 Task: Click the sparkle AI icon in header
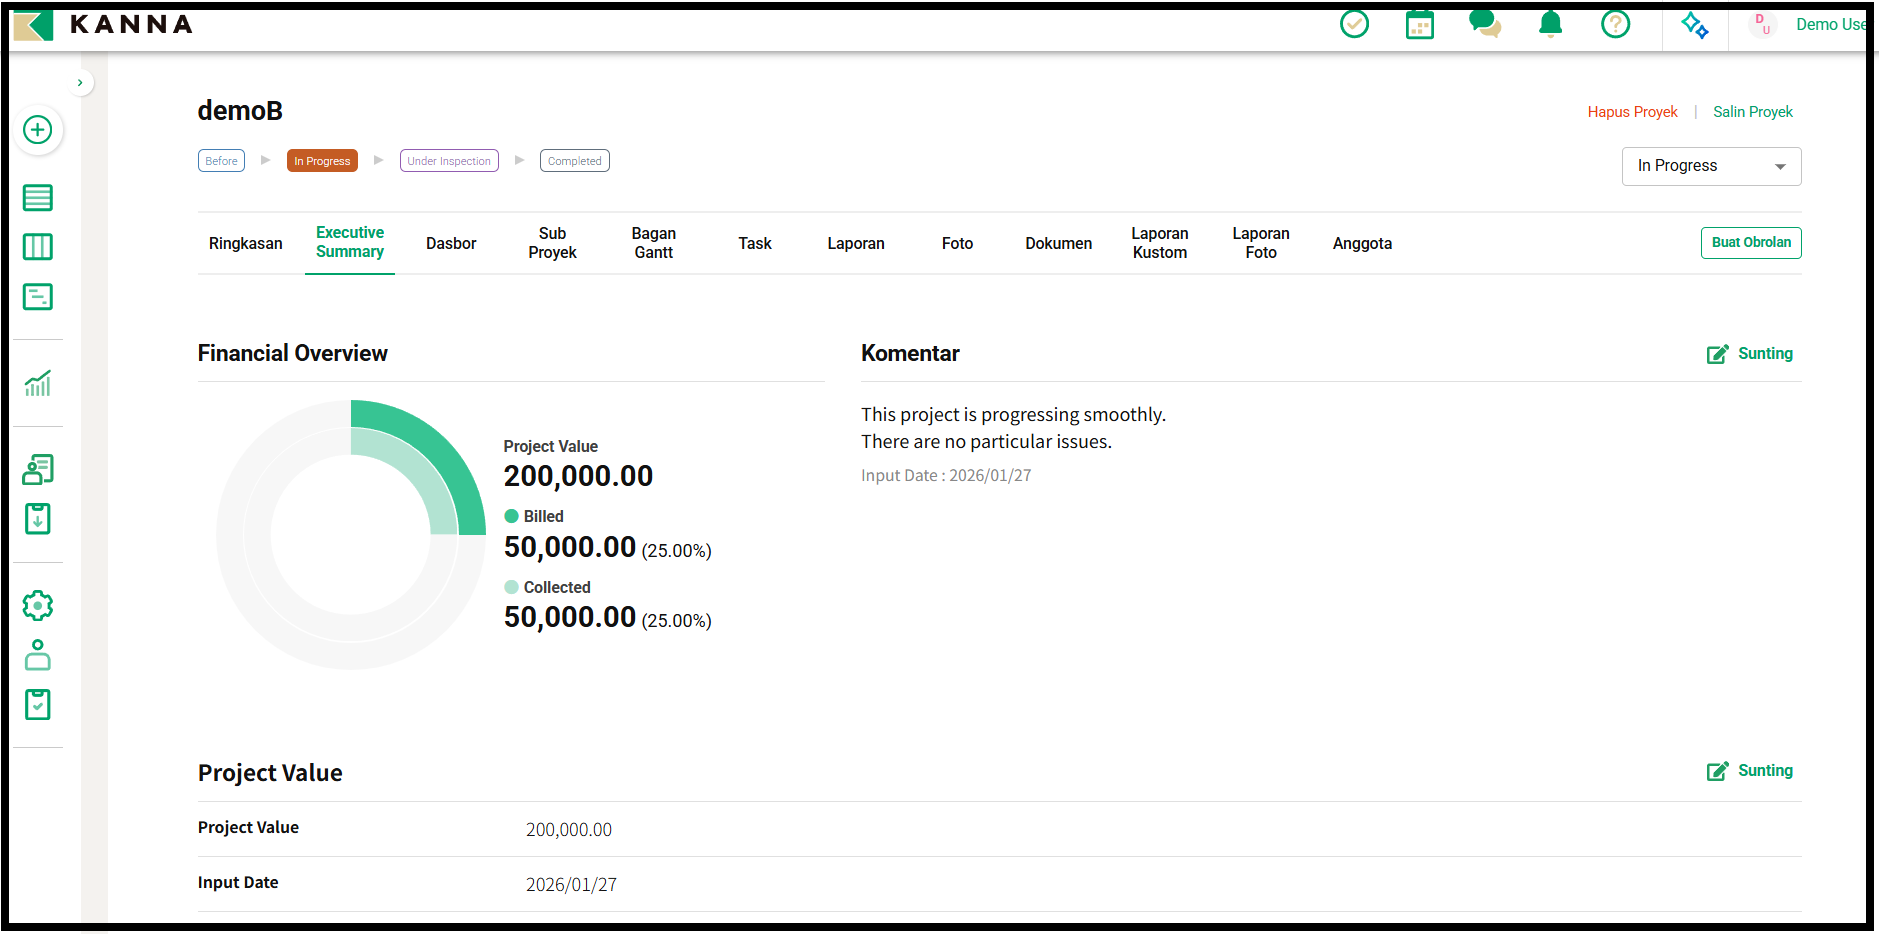pos(1694,25)
